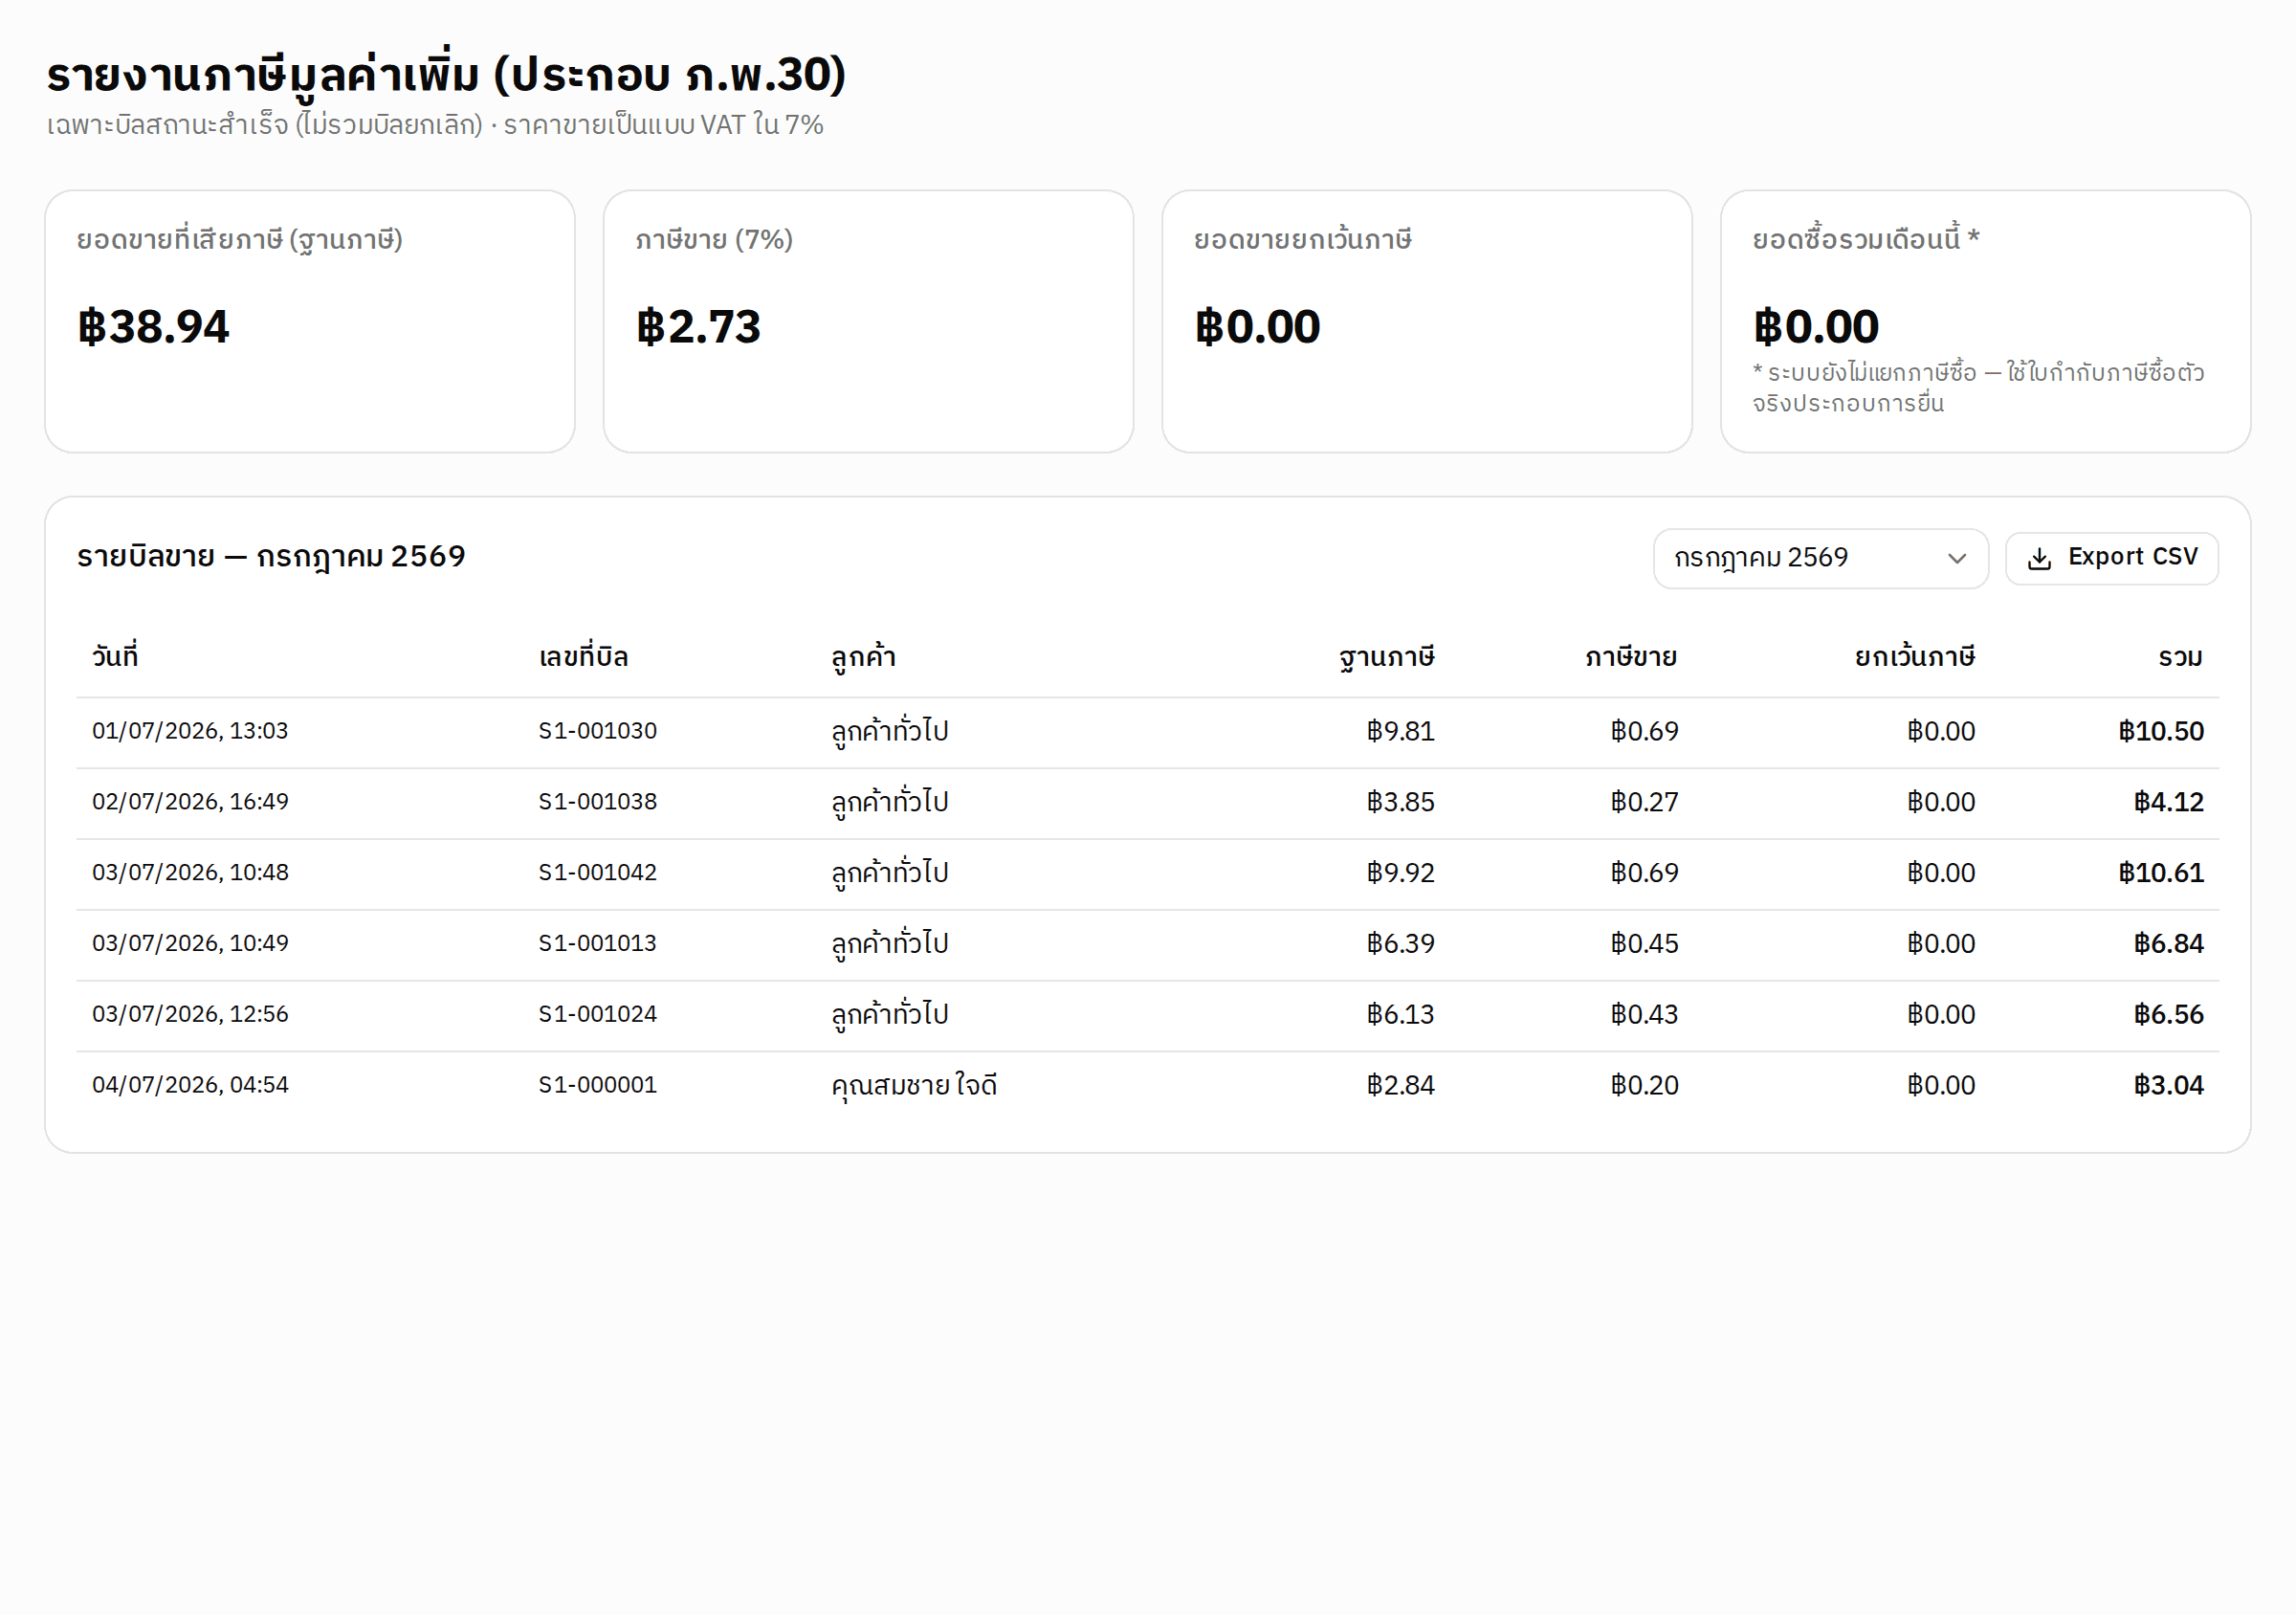Select the taxable sales summary card ฿38.94

pos(310,322)
